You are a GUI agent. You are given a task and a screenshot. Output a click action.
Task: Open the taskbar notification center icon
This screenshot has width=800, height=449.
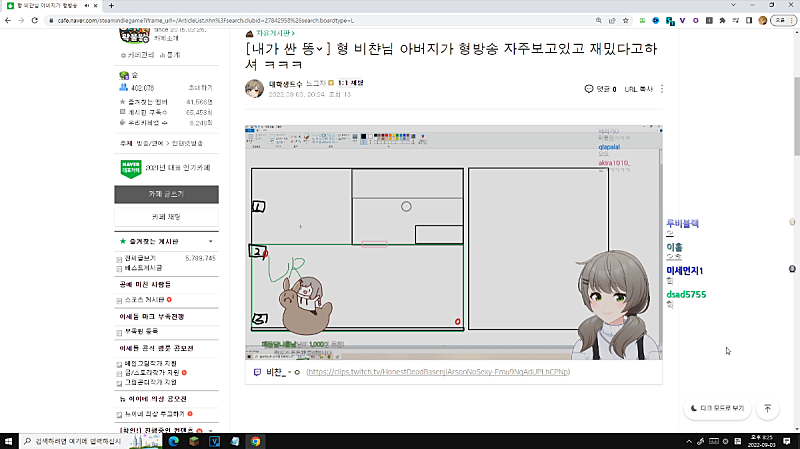[787, 441]
